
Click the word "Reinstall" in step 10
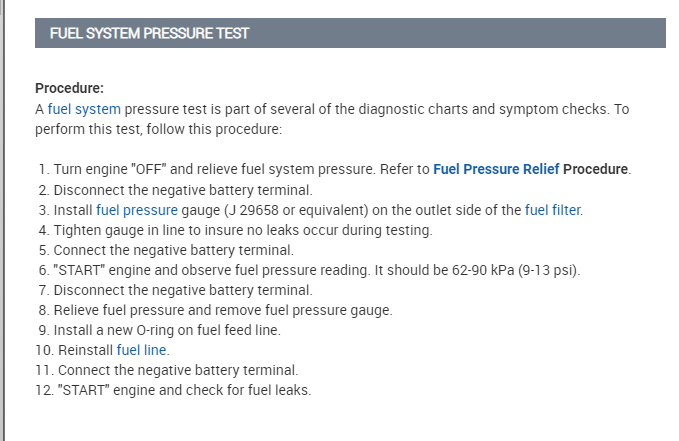[x=83, y=350]
